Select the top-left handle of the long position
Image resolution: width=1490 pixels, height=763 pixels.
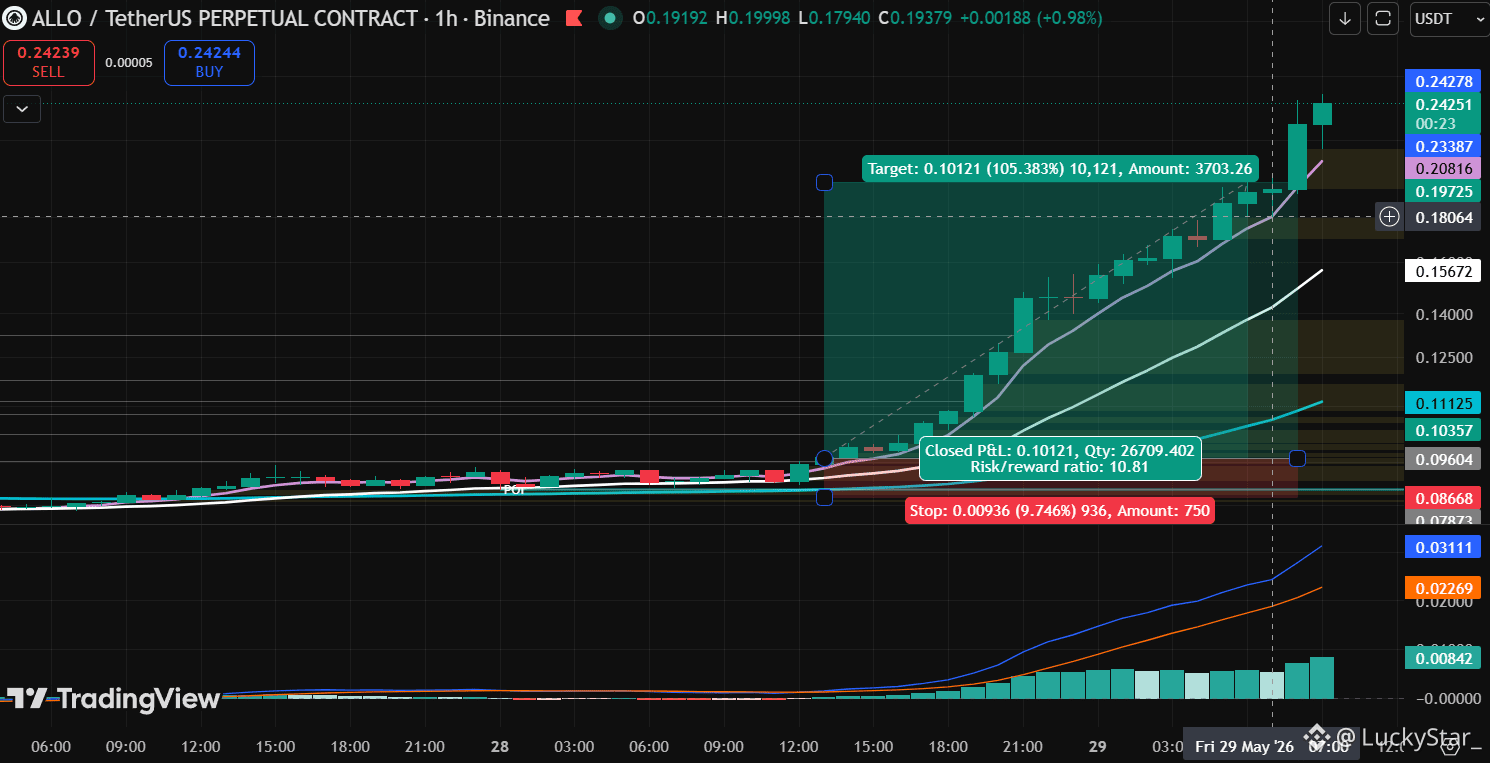(x=824, y=182)
